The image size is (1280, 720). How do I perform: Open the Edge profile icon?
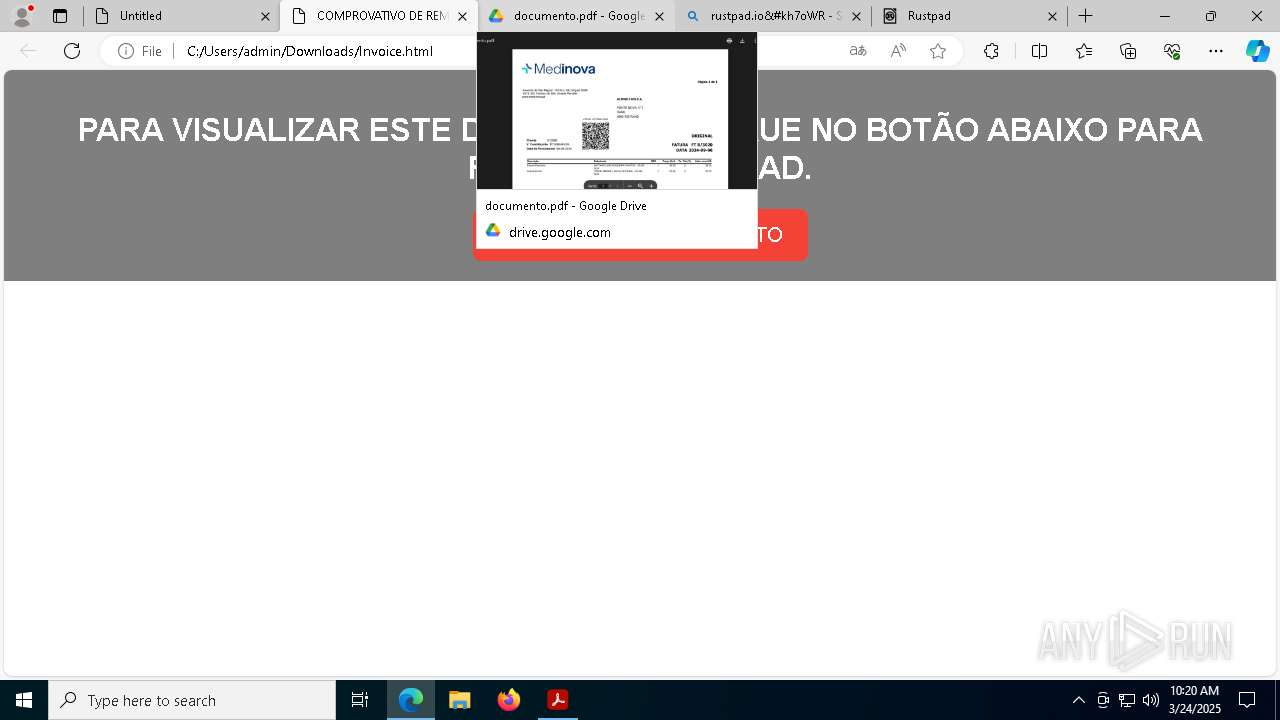click(x=22, y=16)
